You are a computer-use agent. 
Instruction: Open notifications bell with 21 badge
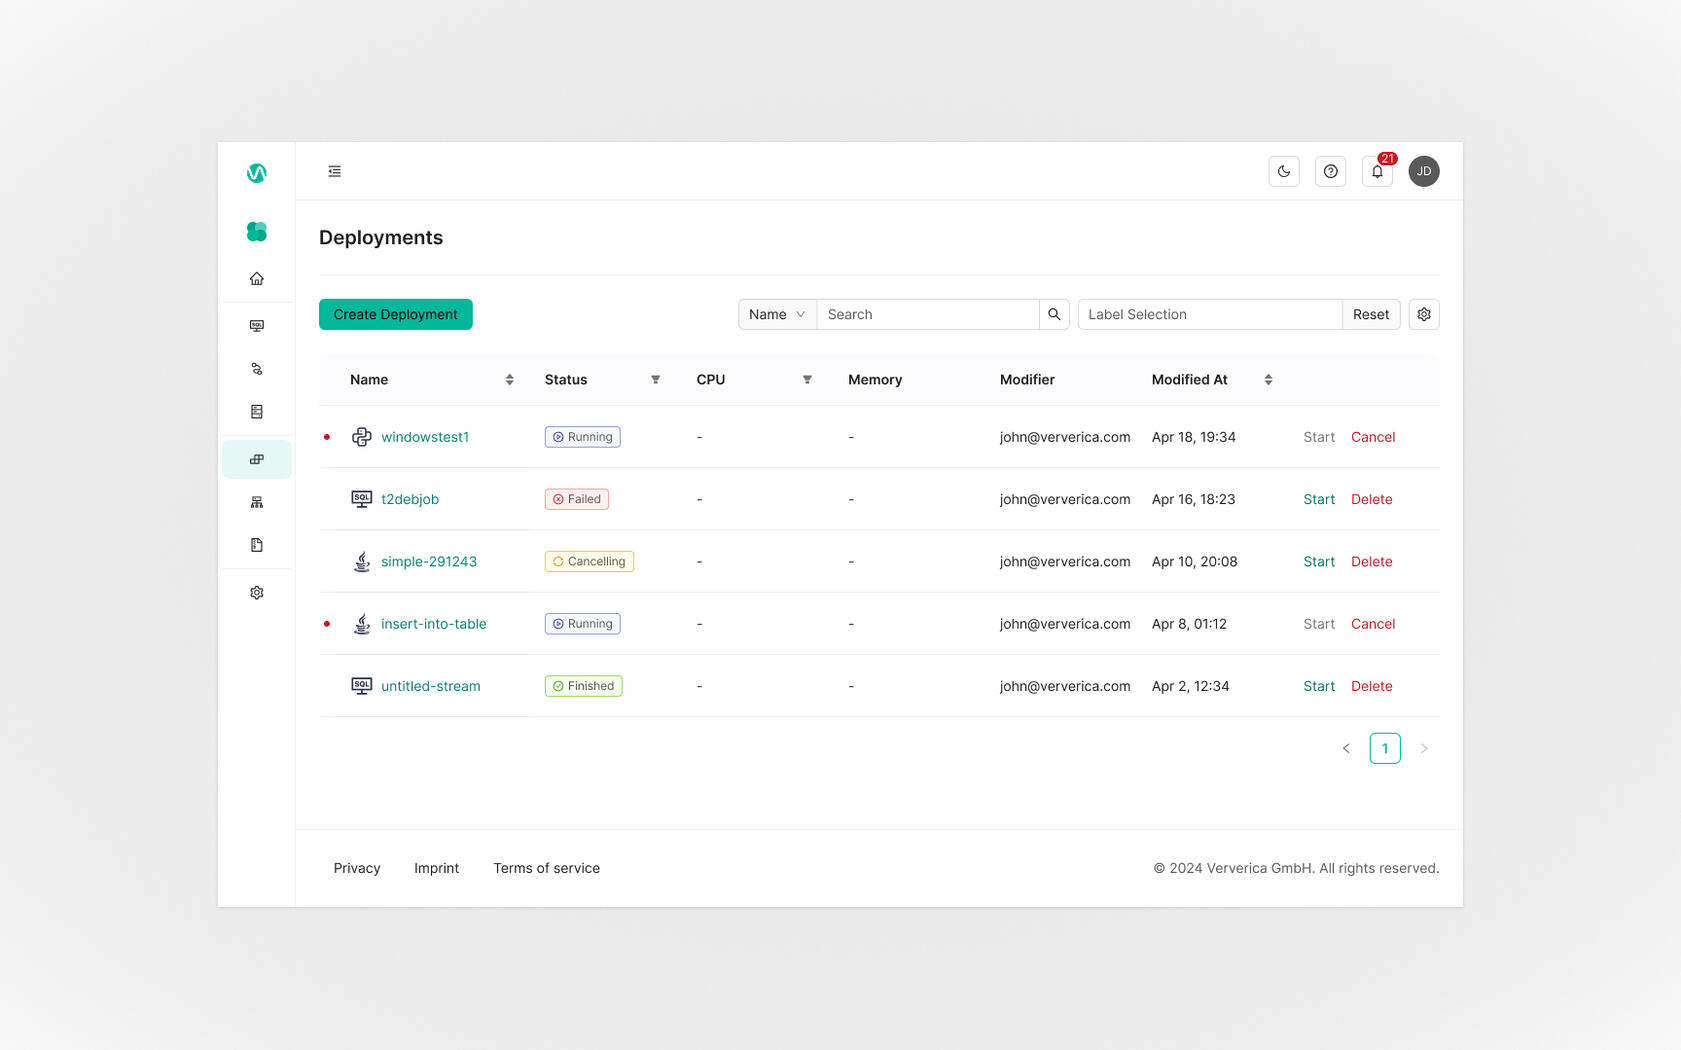tap(1377, 172)
